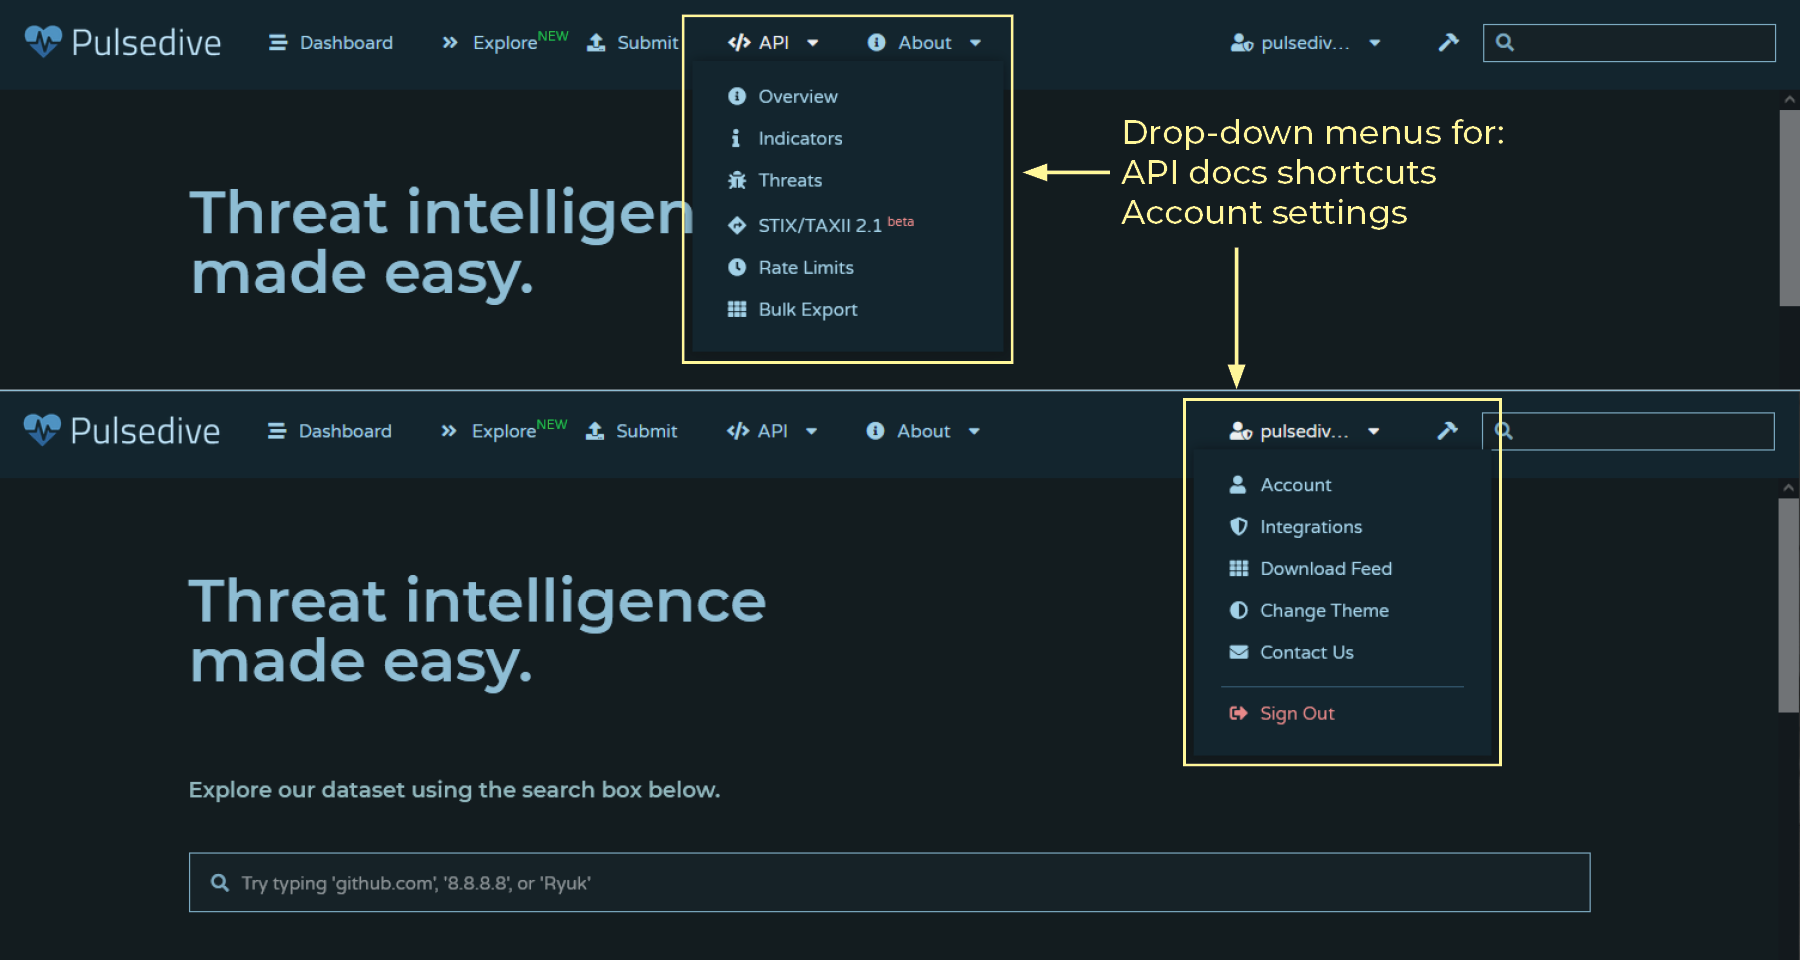Screen dimensions: 1800x960
Task: Click the Overview info icon
Action: click(x=737, y=96)
